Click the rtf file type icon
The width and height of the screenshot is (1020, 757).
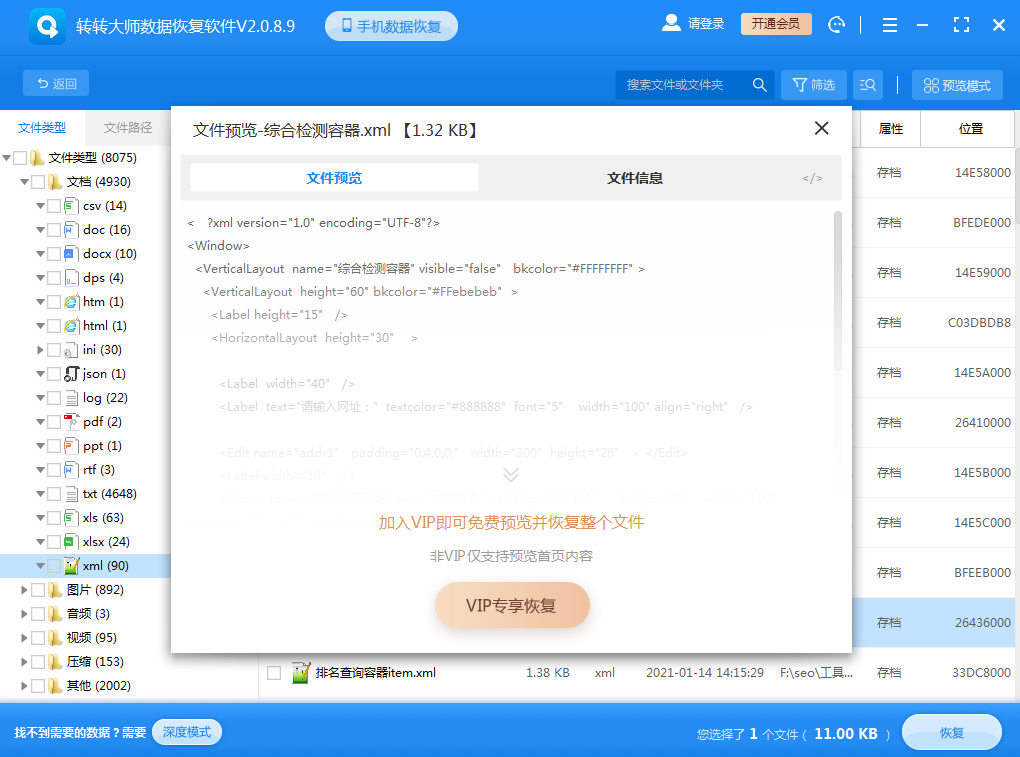(71, 470)
